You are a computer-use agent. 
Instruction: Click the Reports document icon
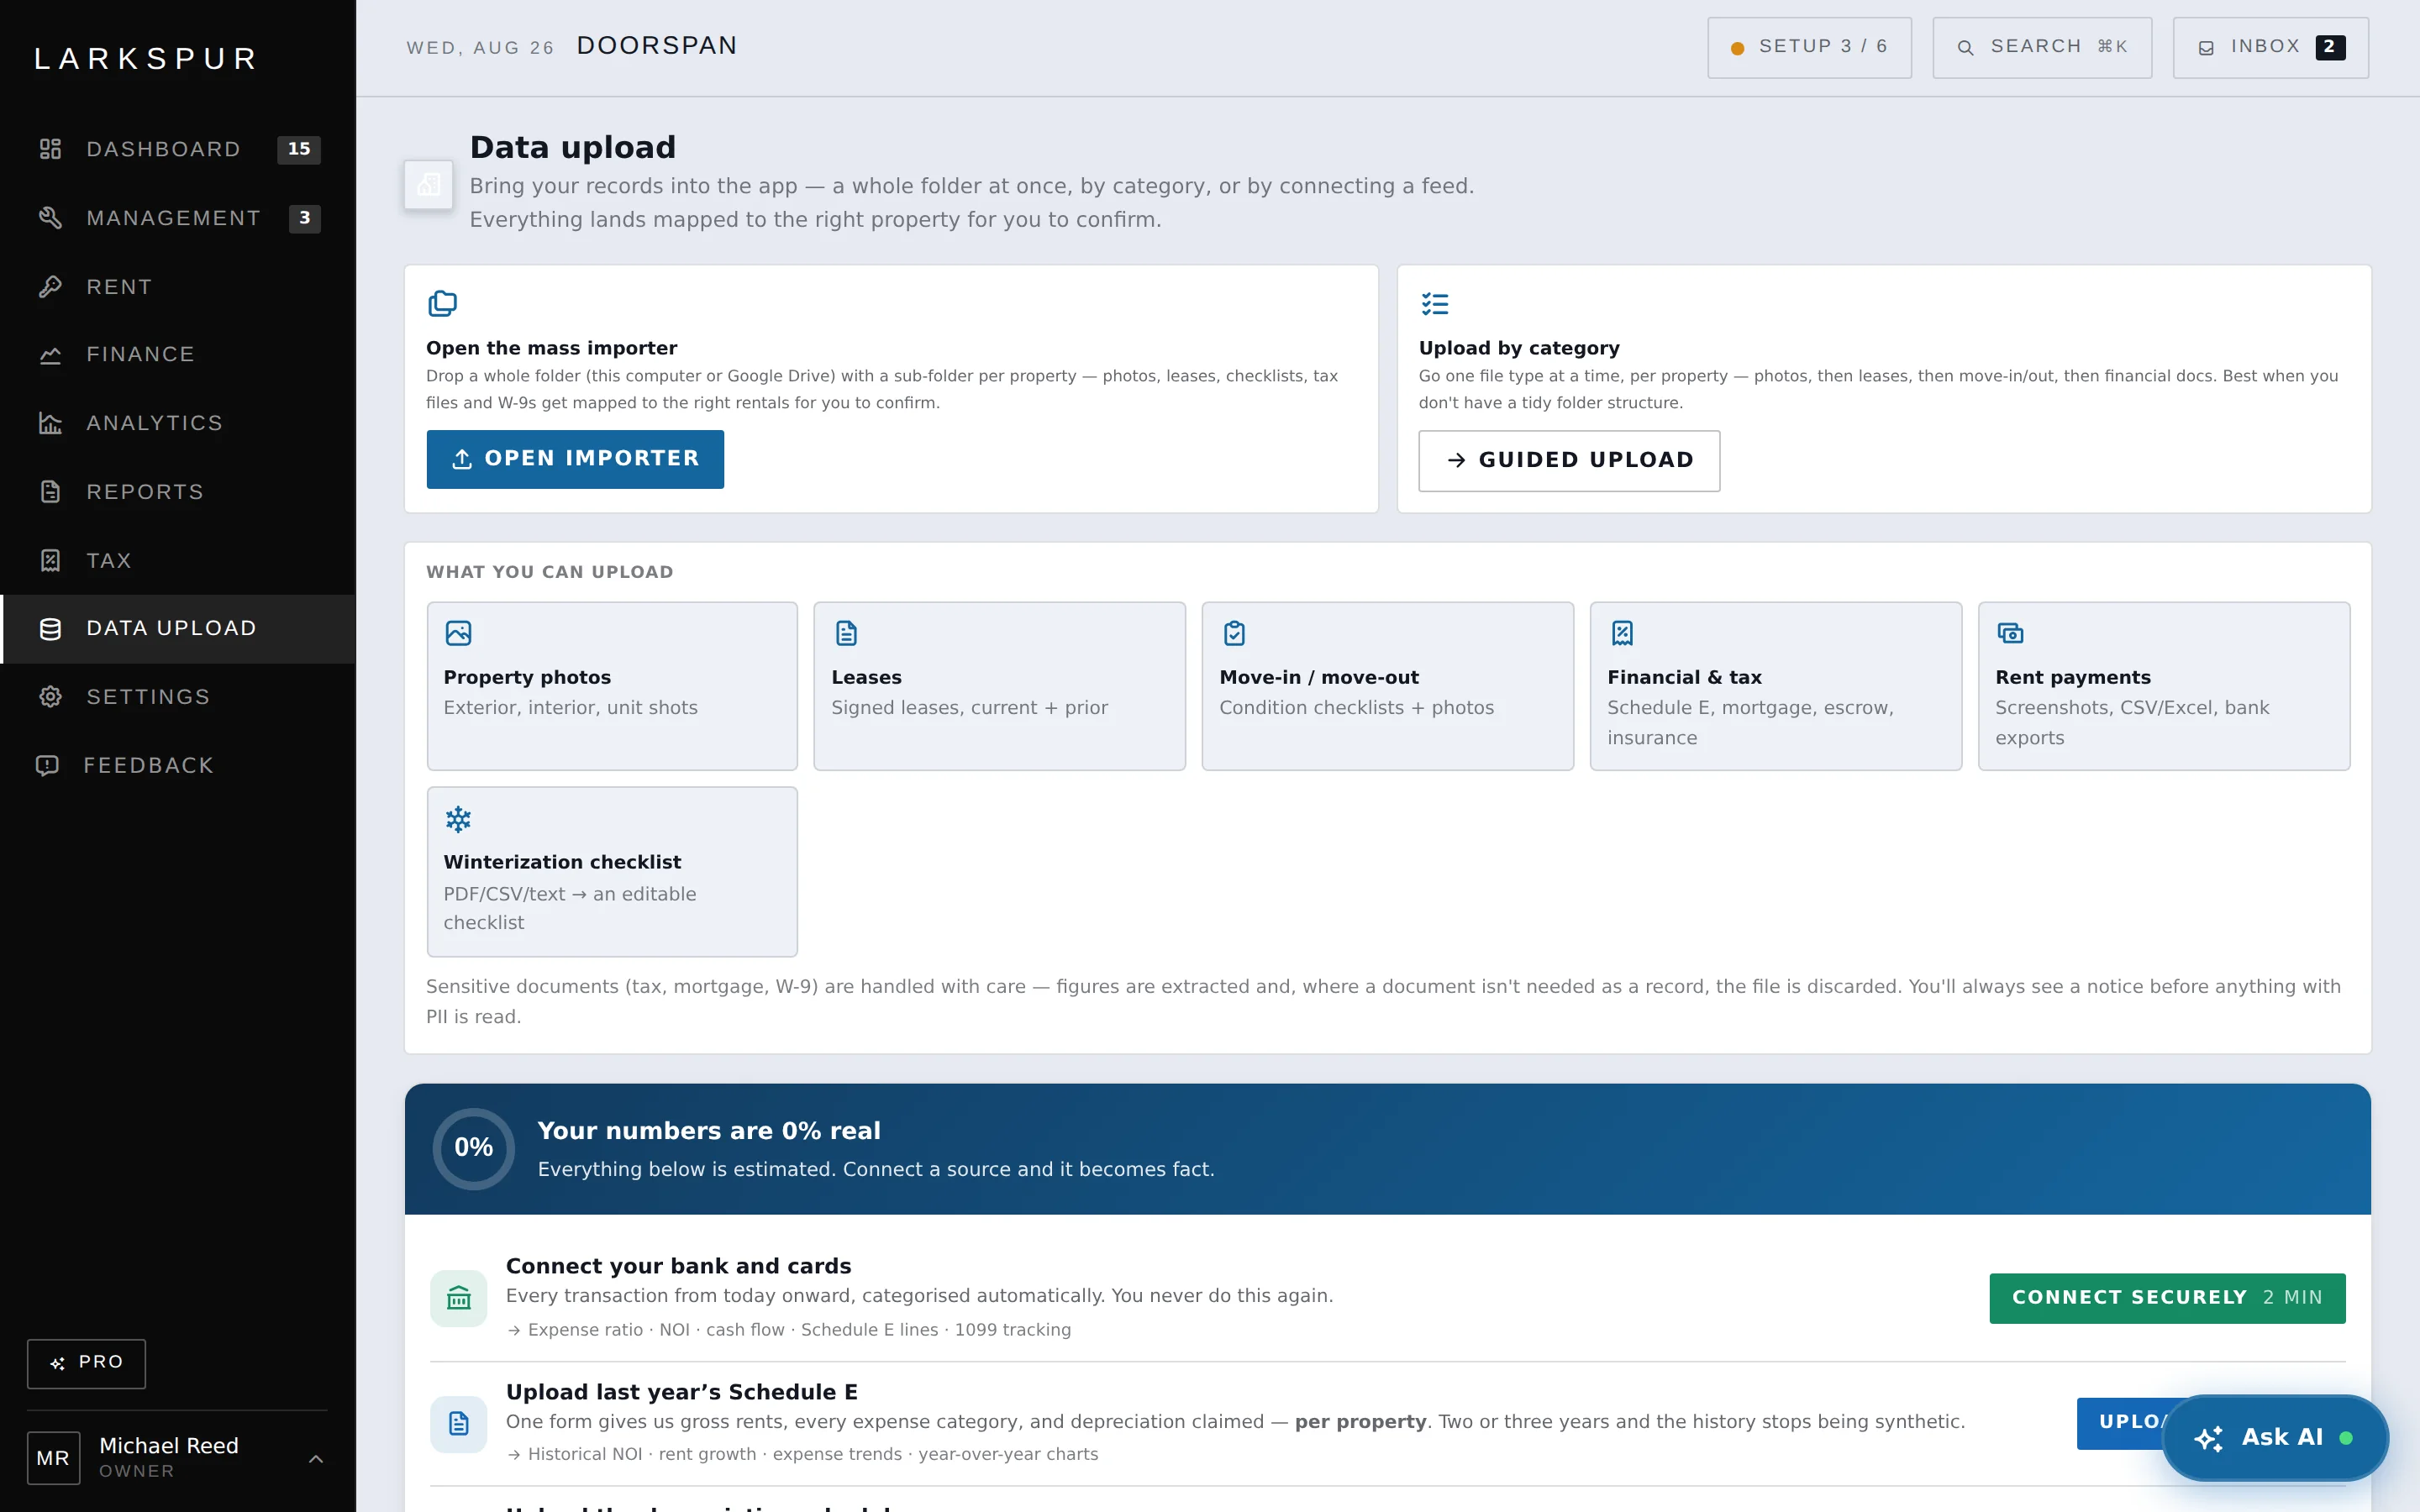pos(50,492)
